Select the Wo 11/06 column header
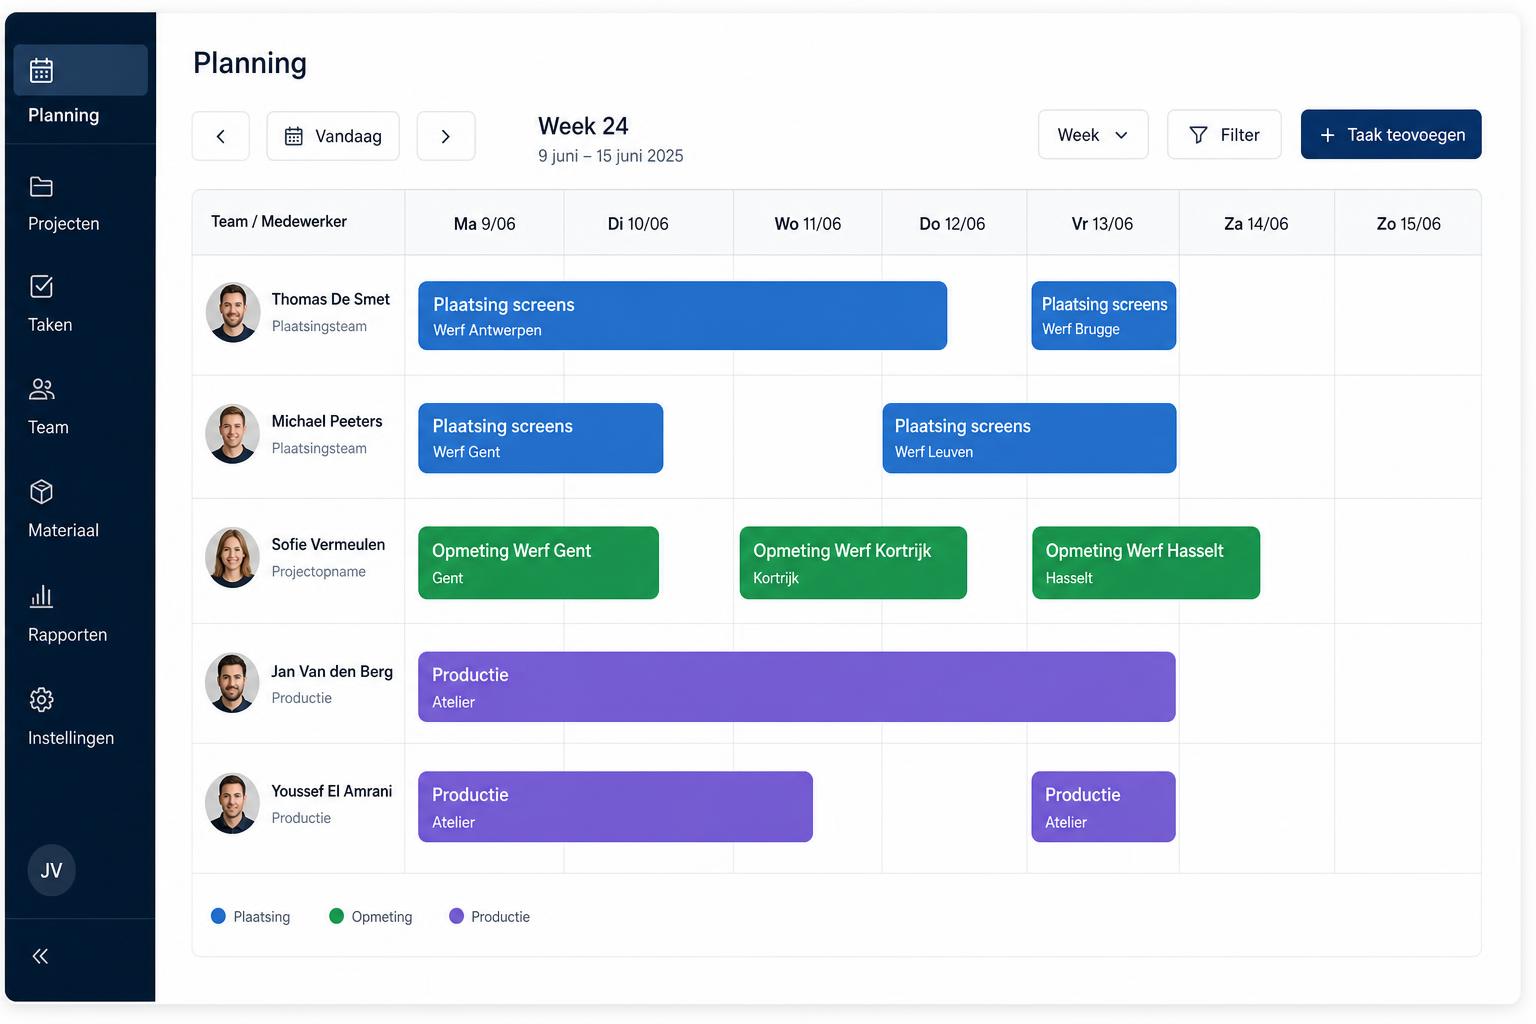 [x=807, y=224]
